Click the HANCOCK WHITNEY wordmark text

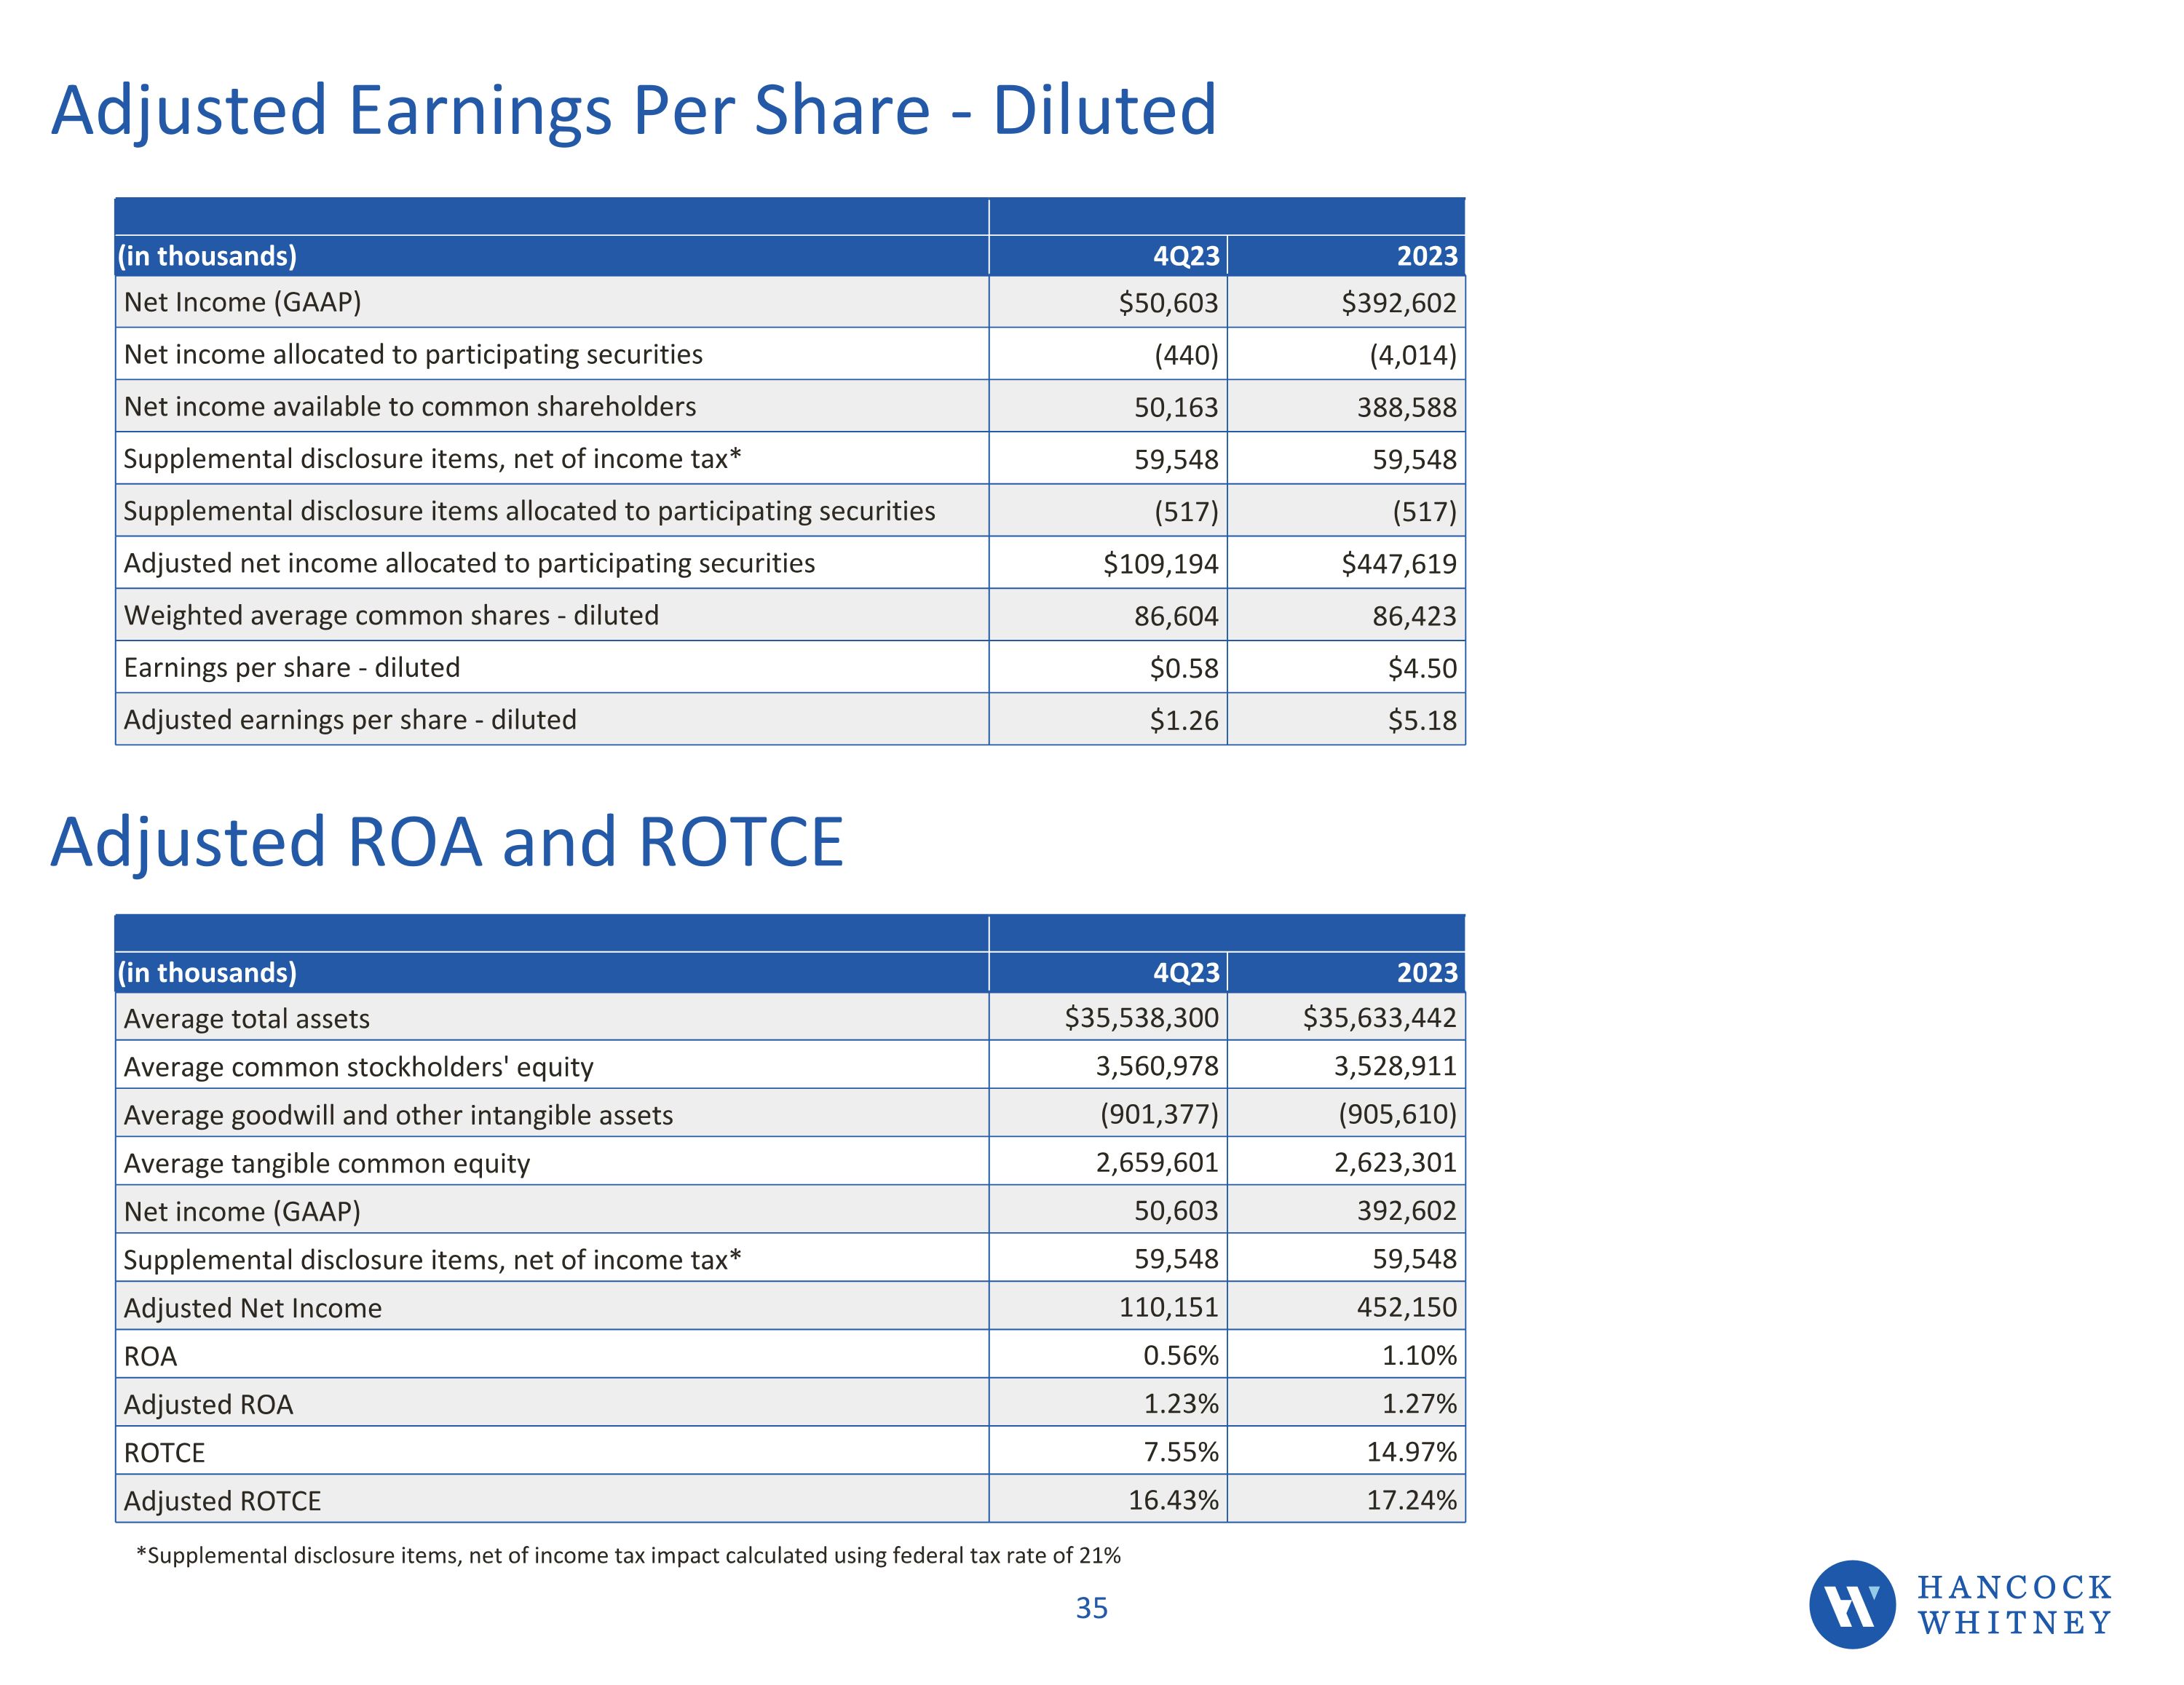(2014, 1605)
